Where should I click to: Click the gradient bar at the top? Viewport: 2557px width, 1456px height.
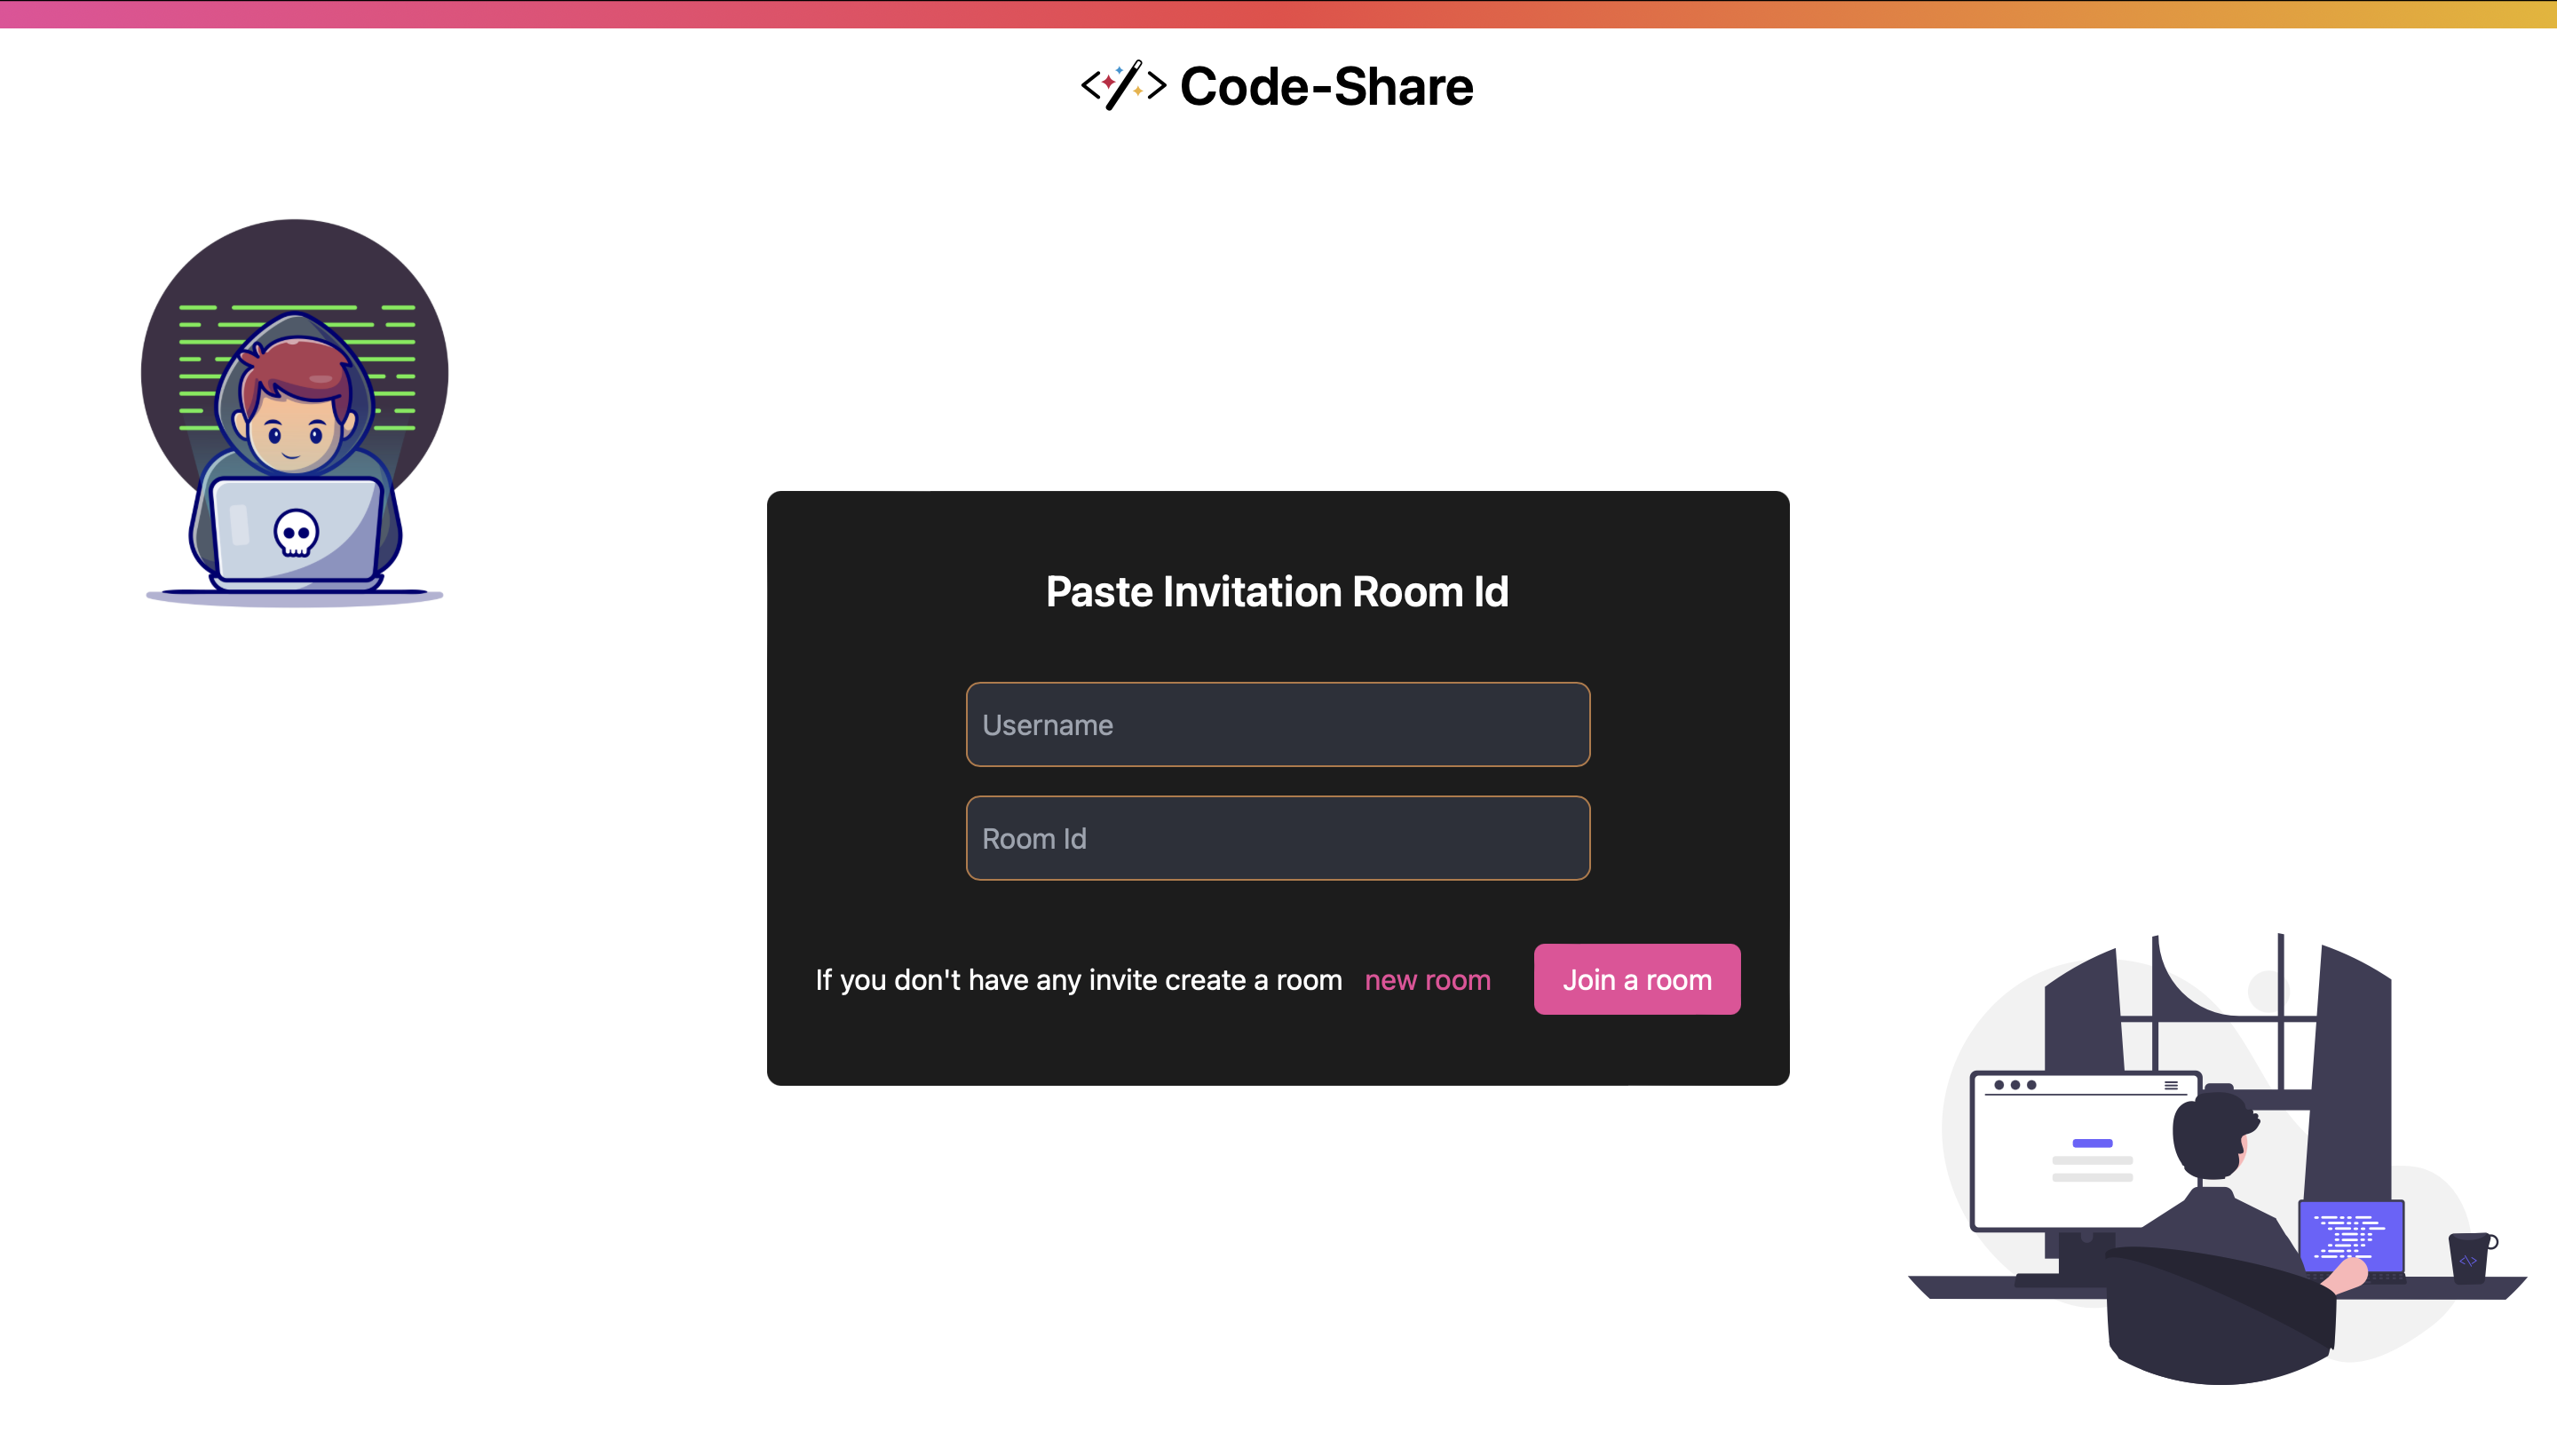click(x=1278, y=14)
